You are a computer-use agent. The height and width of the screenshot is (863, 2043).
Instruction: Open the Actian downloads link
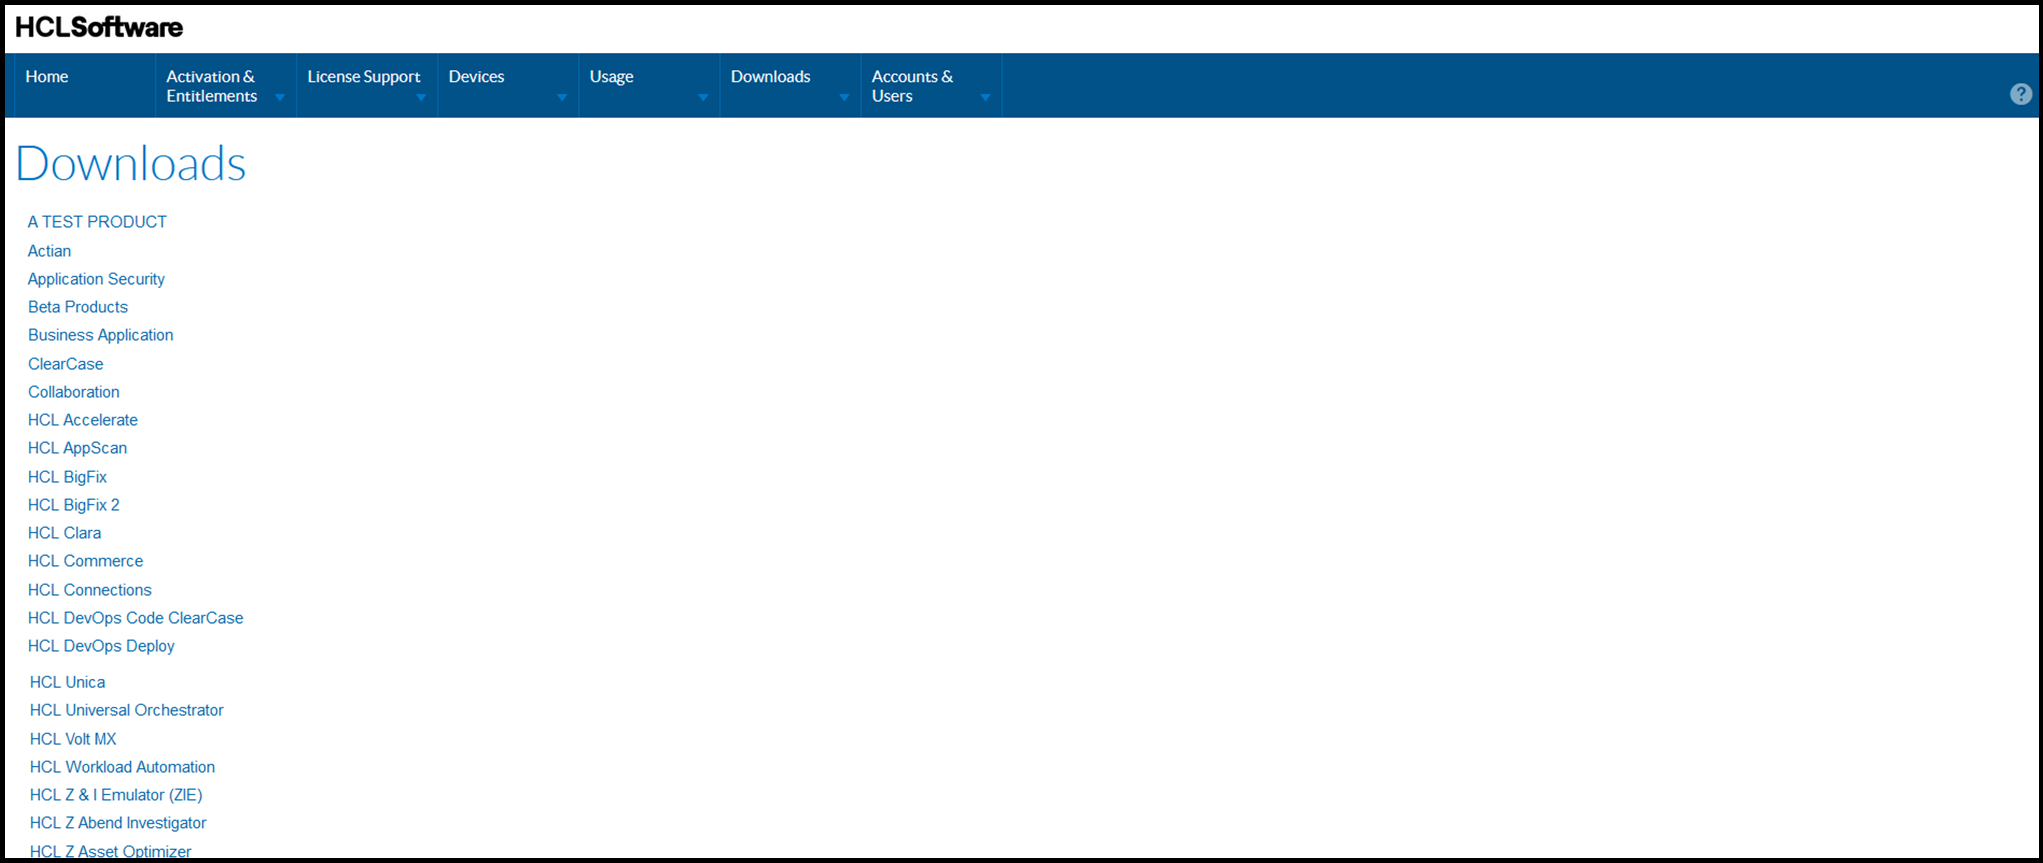pyautogui.click(x=49, y=251)
